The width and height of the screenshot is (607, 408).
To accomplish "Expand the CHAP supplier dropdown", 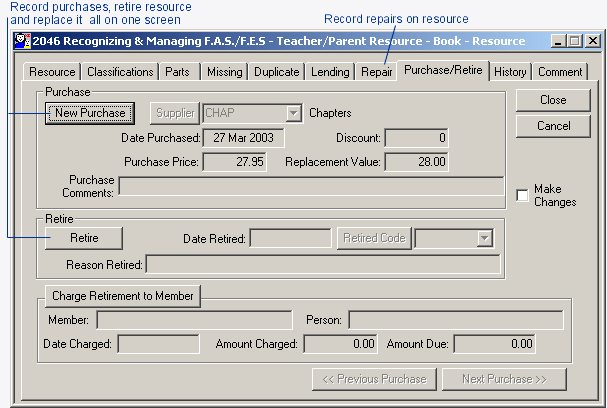I will (292, 113).
